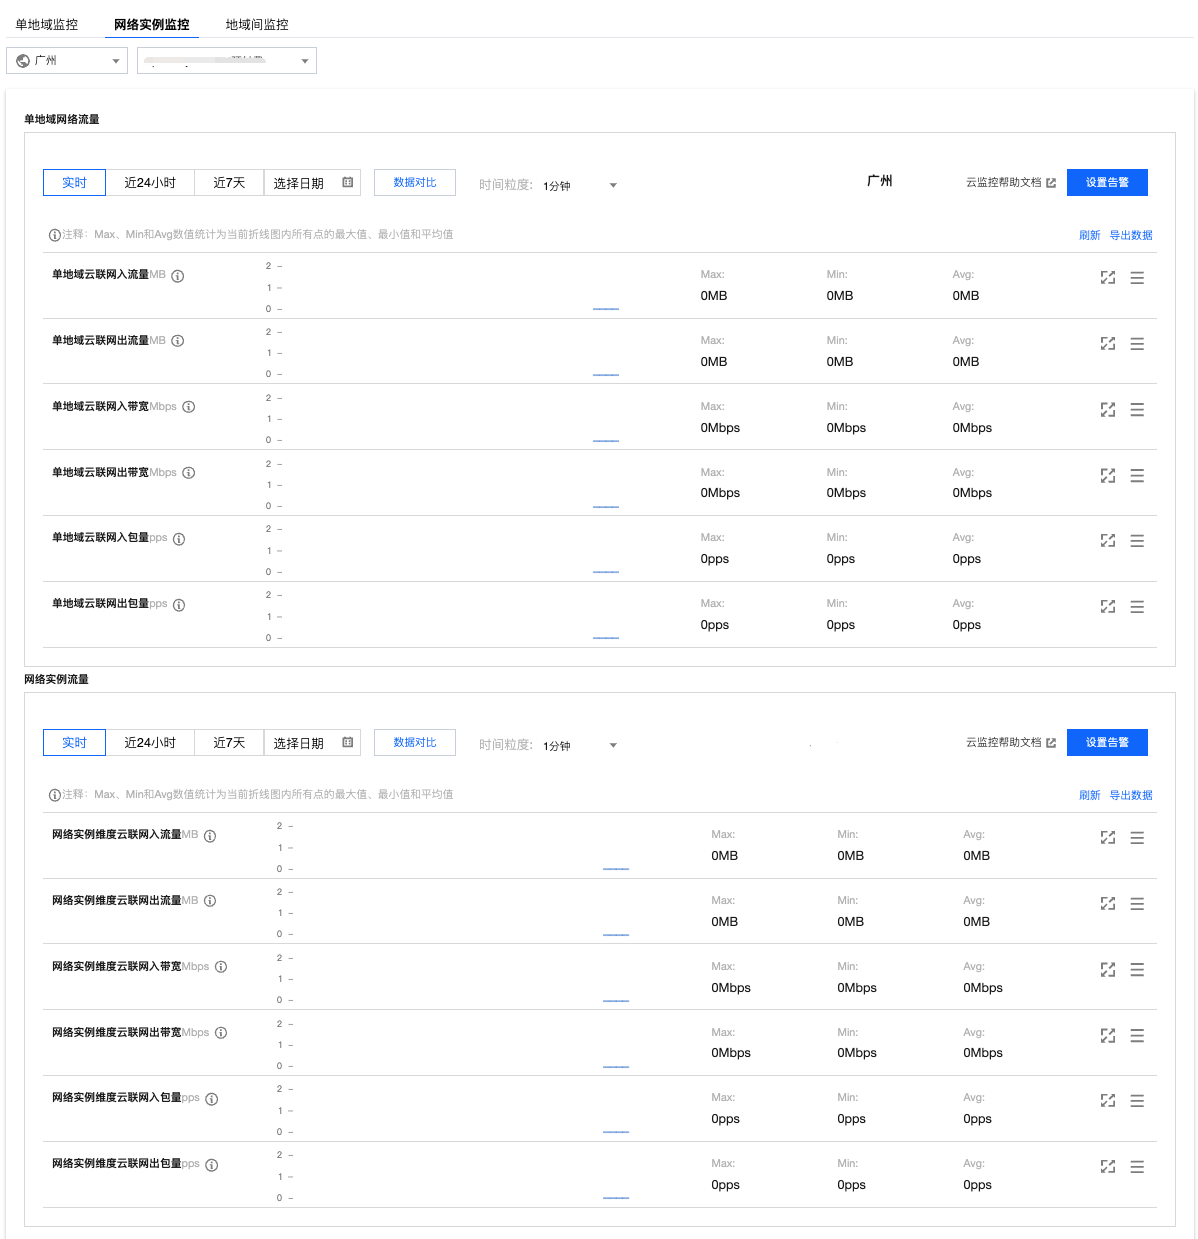
Task: Show info tooltip for 单地域云联网入流量
Action: pyautogui.click(x=178, y=276)
